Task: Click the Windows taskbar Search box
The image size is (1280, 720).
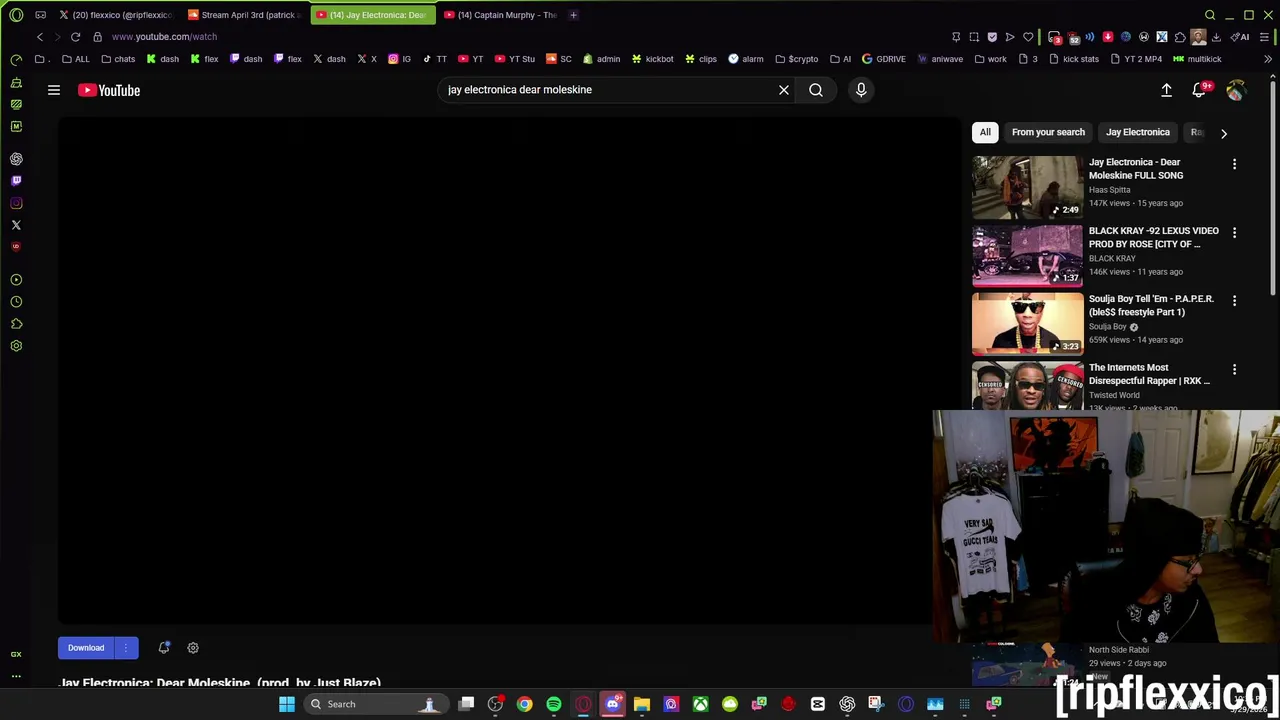Action: (375, 704)
